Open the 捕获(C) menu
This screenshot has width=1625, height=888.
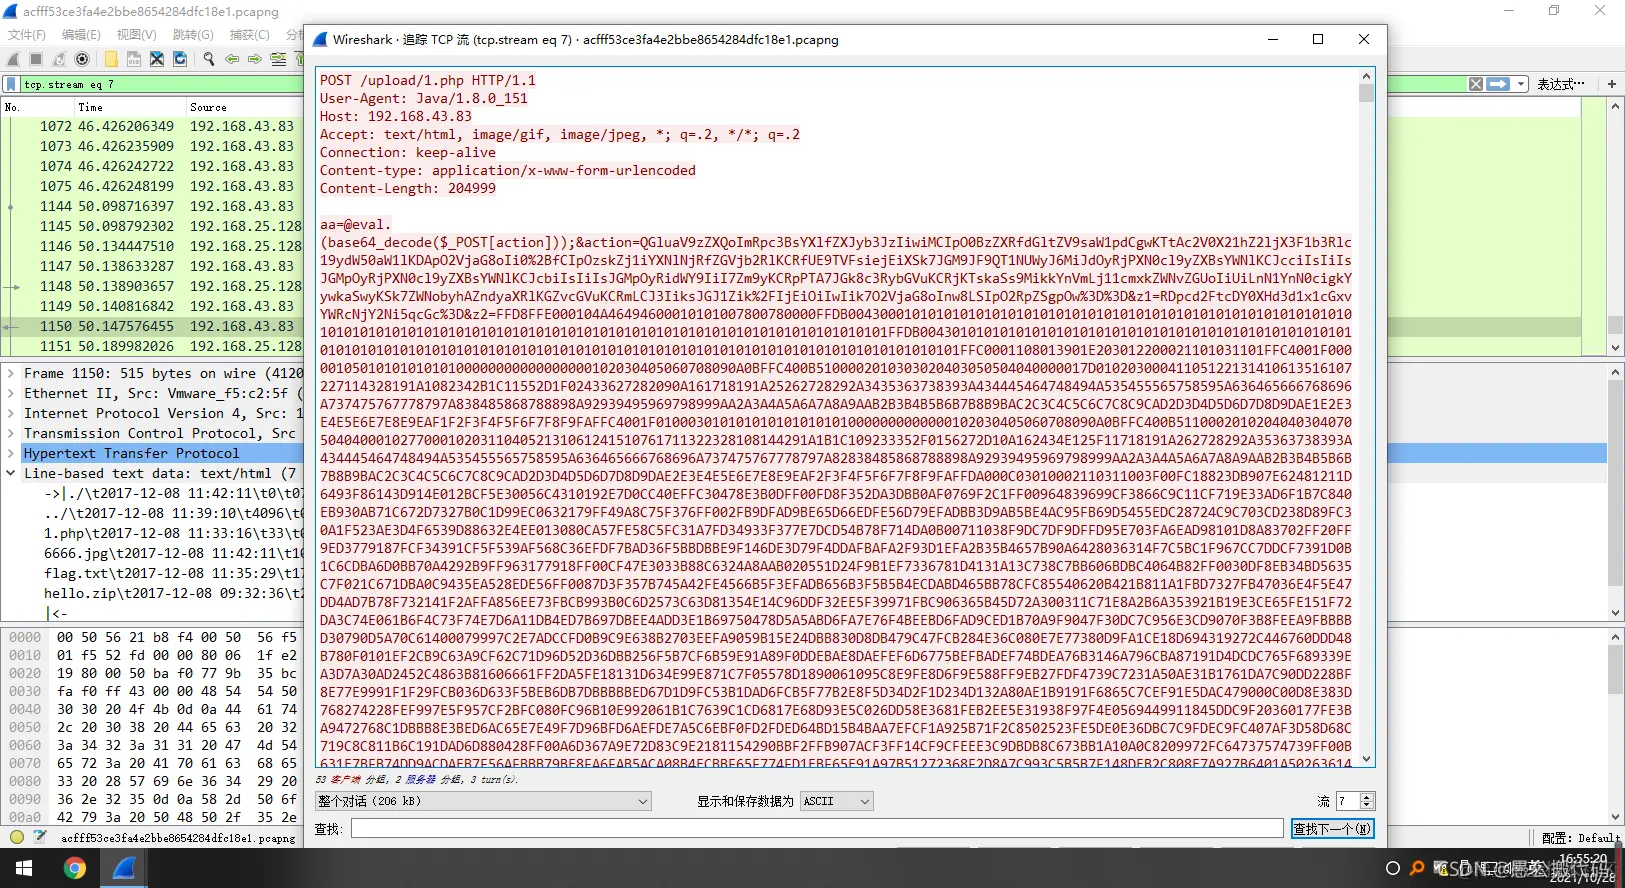[250, 35]
